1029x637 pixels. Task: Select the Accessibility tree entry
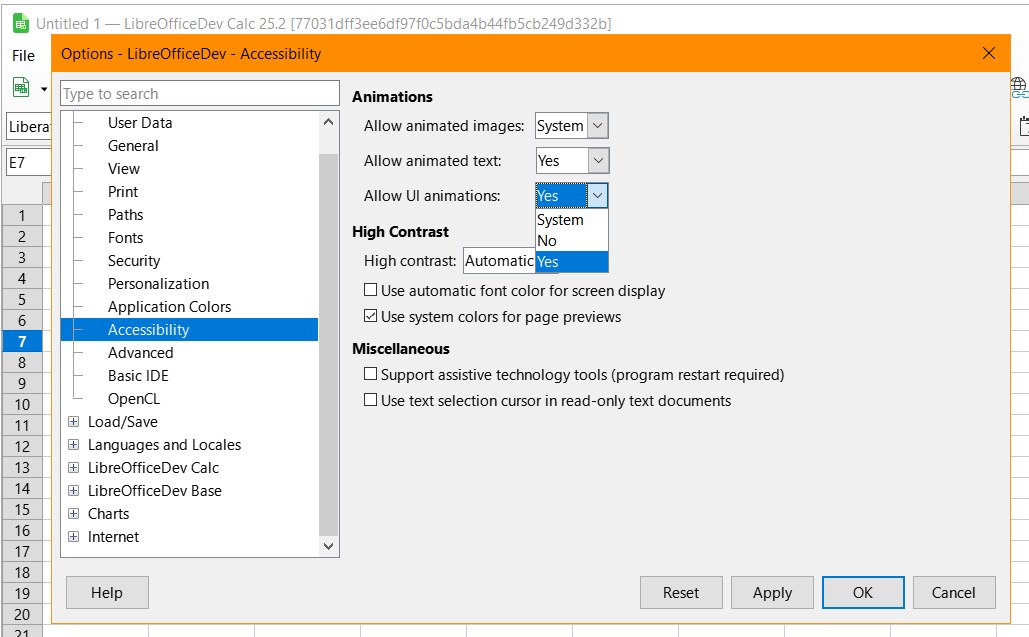click(x=189, y=329)
